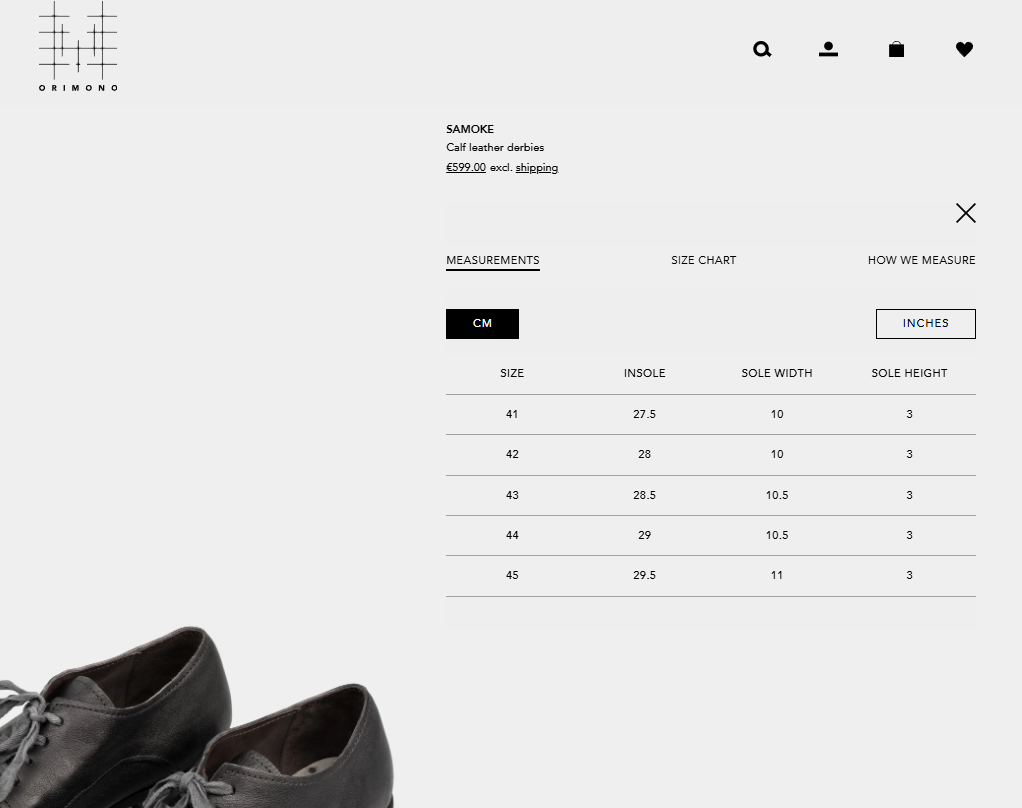
Task: Click the SOLE HEIGHT column header
Action: (909, 373)
